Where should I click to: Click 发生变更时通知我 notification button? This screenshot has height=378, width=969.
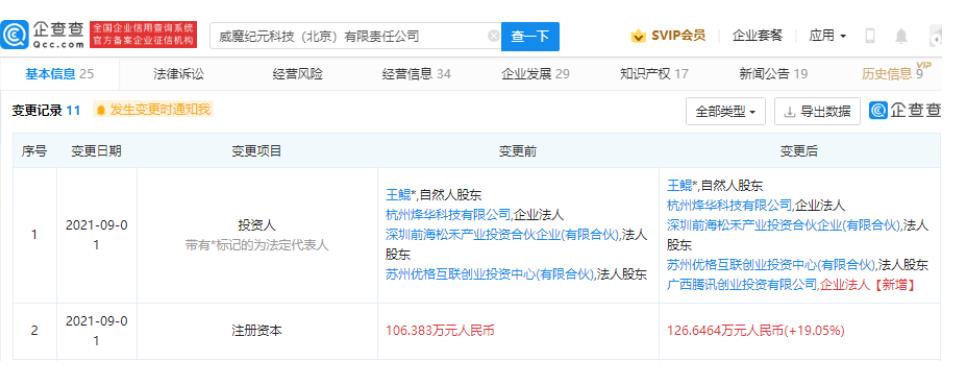point(153,110)
